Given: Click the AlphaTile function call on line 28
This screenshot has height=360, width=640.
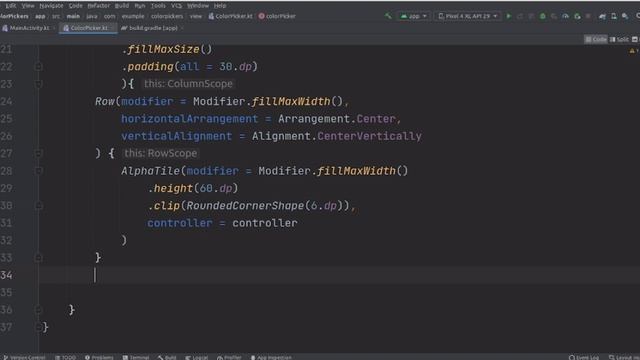Looking at the screenshot, I should click(x=150, y=171).
